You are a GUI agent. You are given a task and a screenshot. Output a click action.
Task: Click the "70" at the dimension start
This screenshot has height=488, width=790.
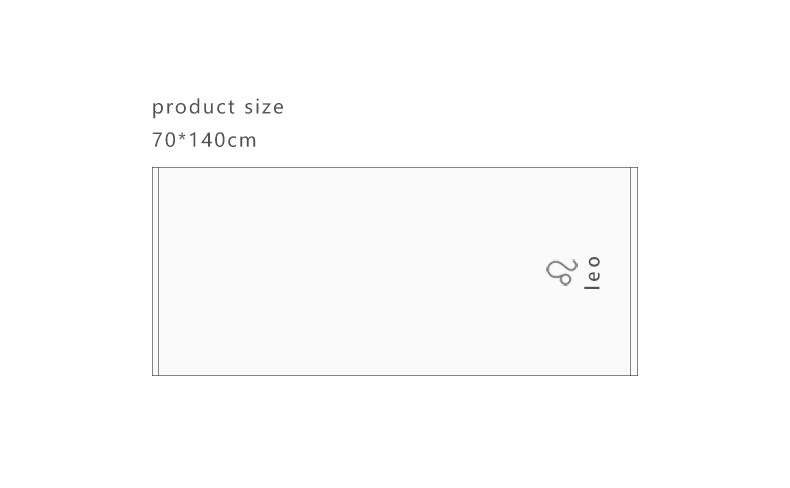[x=163, y=140]
